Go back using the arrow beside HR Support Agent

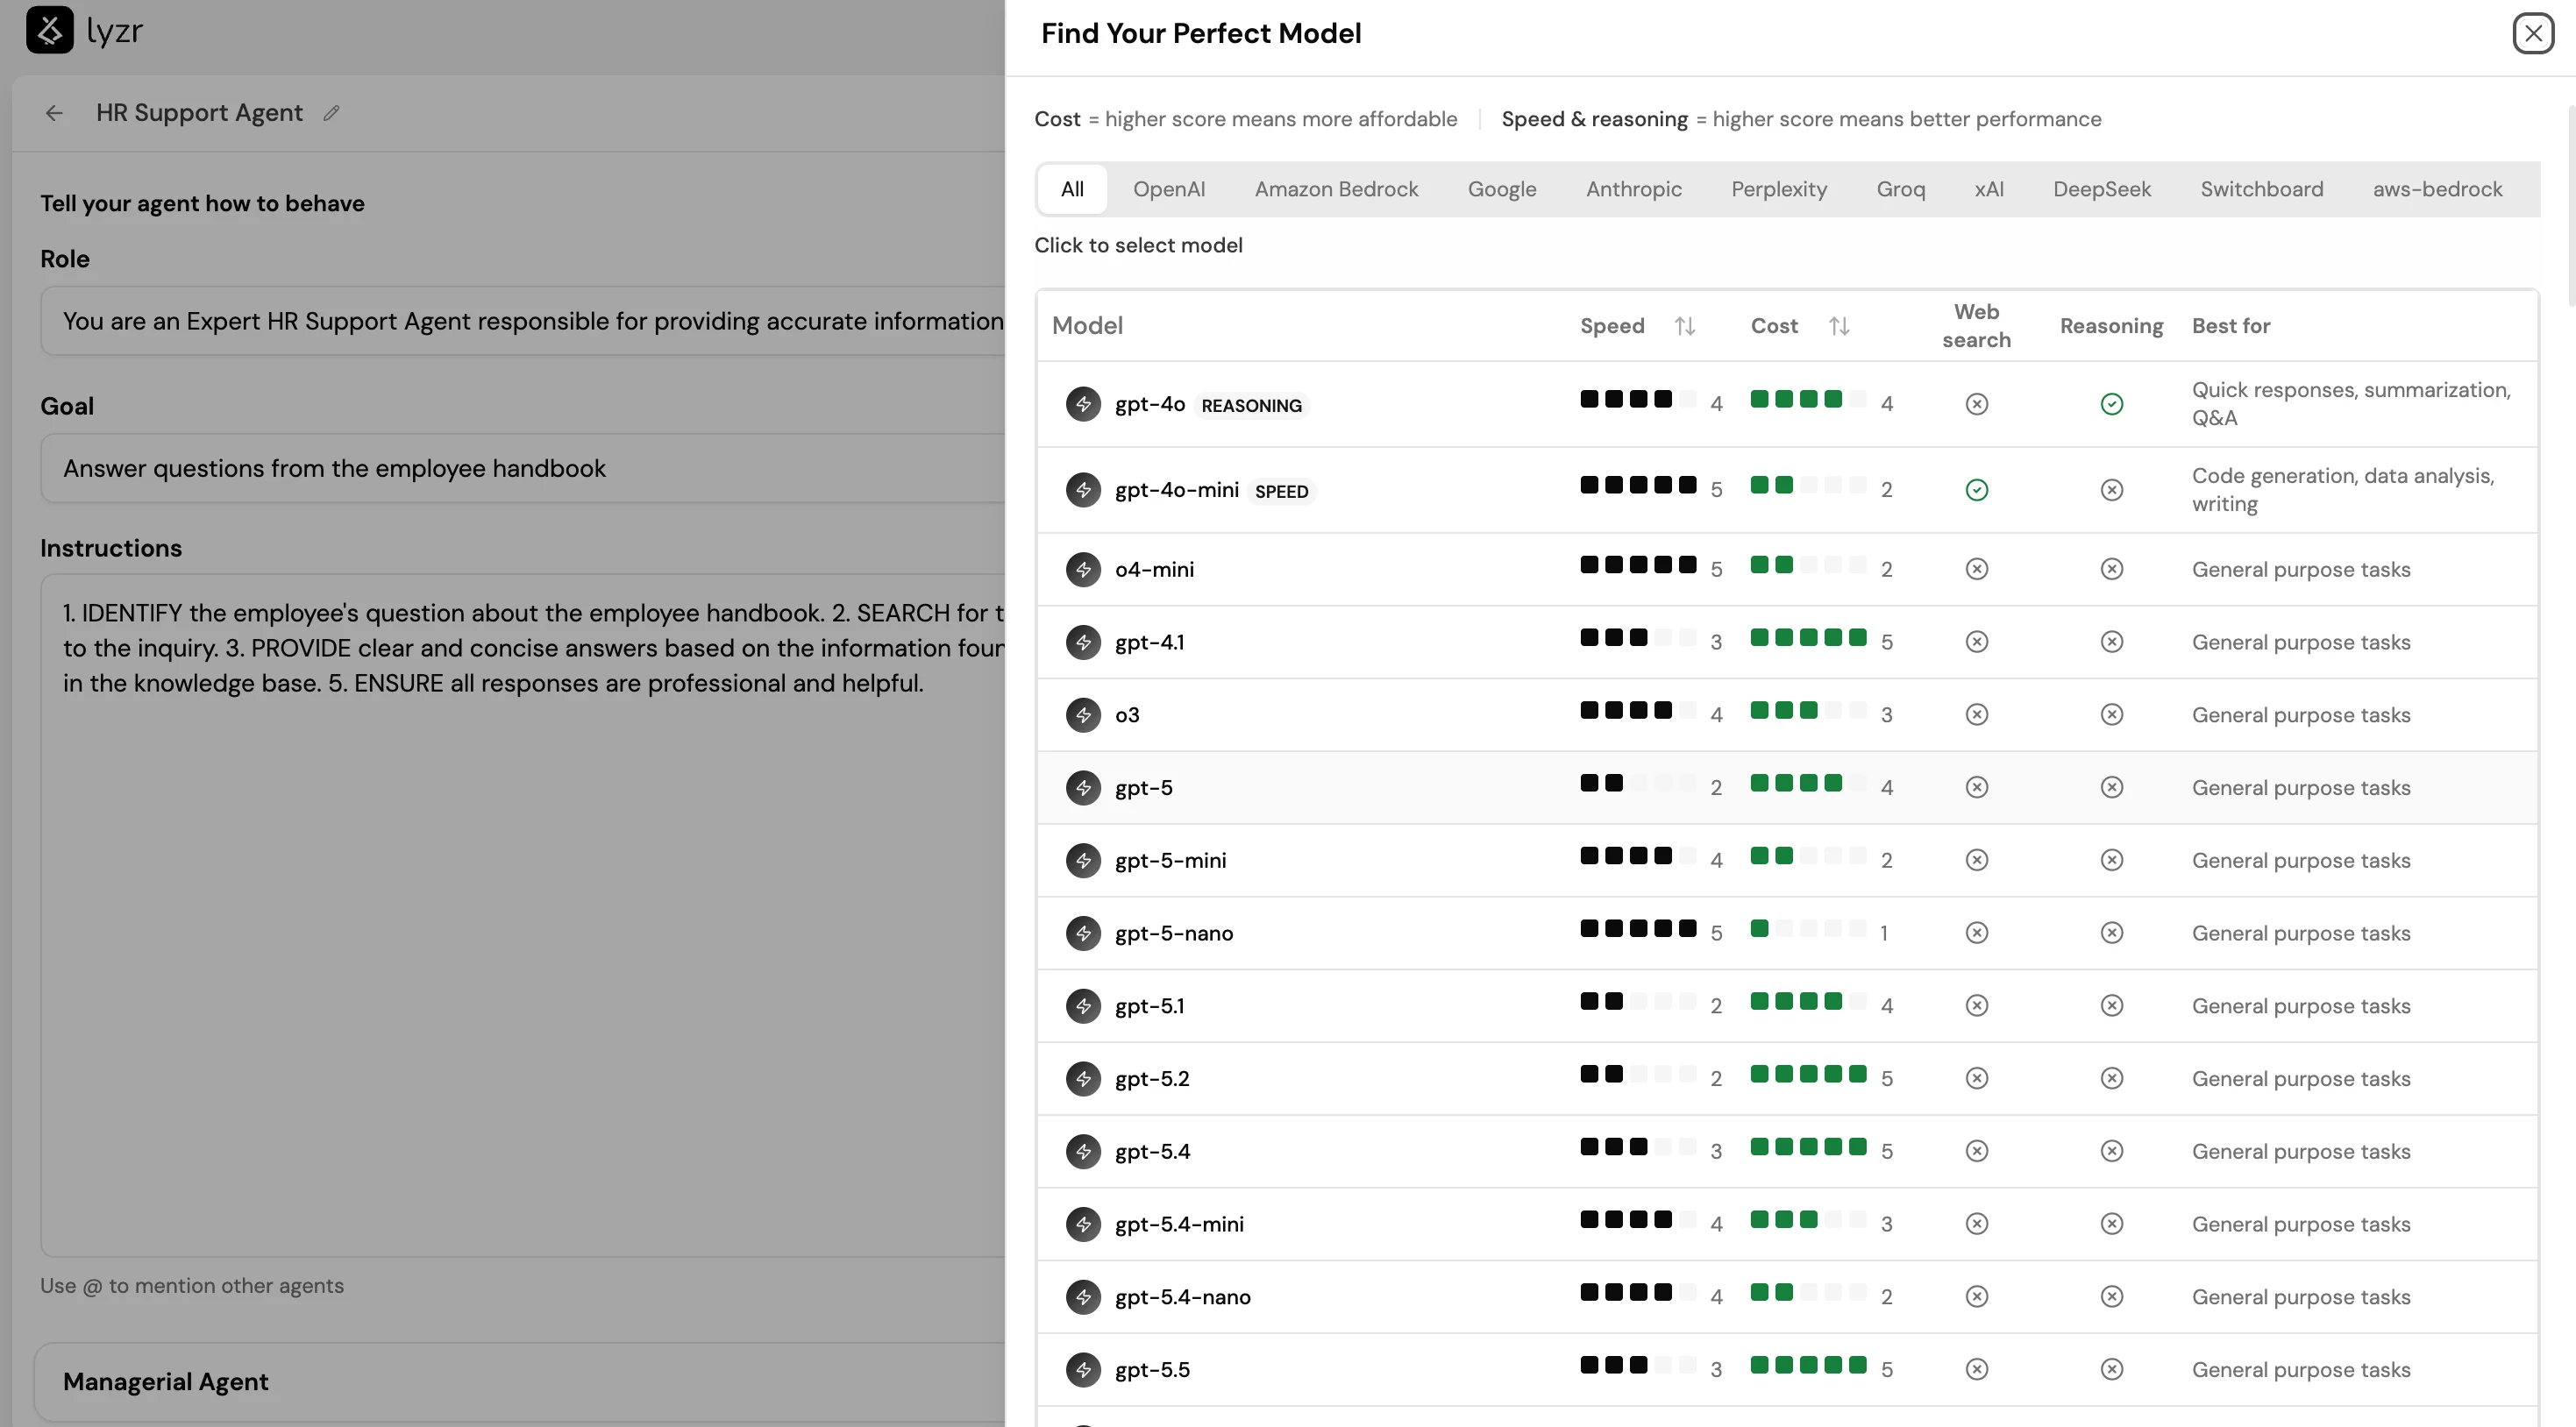tap(54, 113)
